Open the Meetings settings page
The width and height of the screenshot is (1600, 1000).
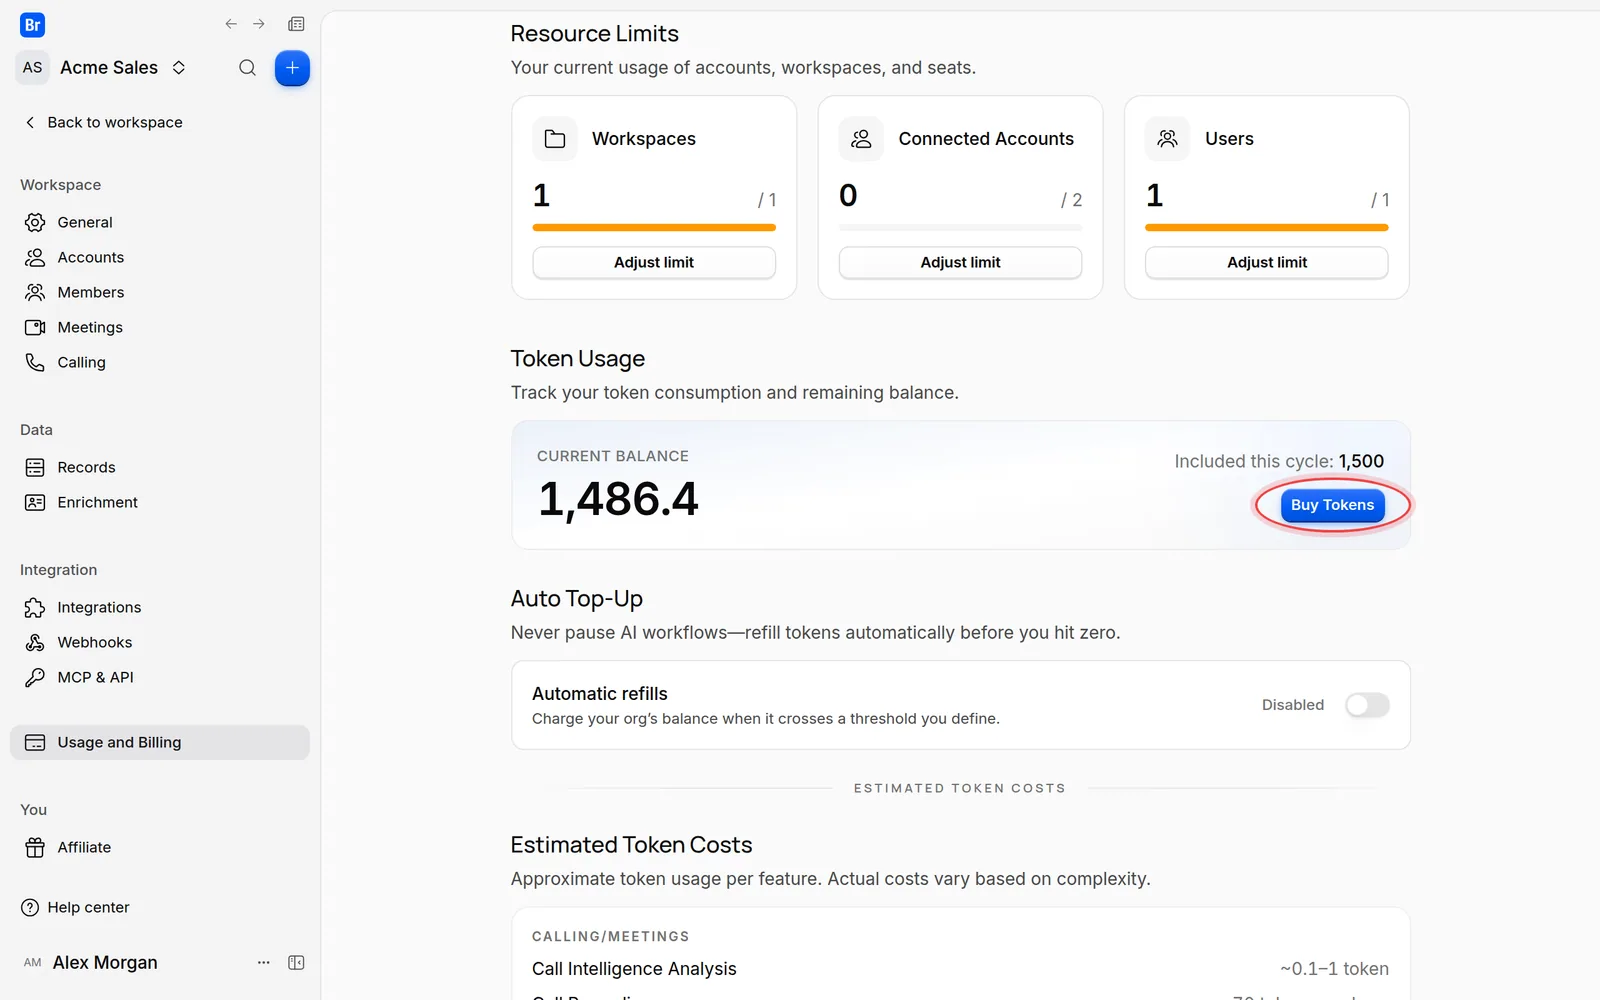pos(160,327)
